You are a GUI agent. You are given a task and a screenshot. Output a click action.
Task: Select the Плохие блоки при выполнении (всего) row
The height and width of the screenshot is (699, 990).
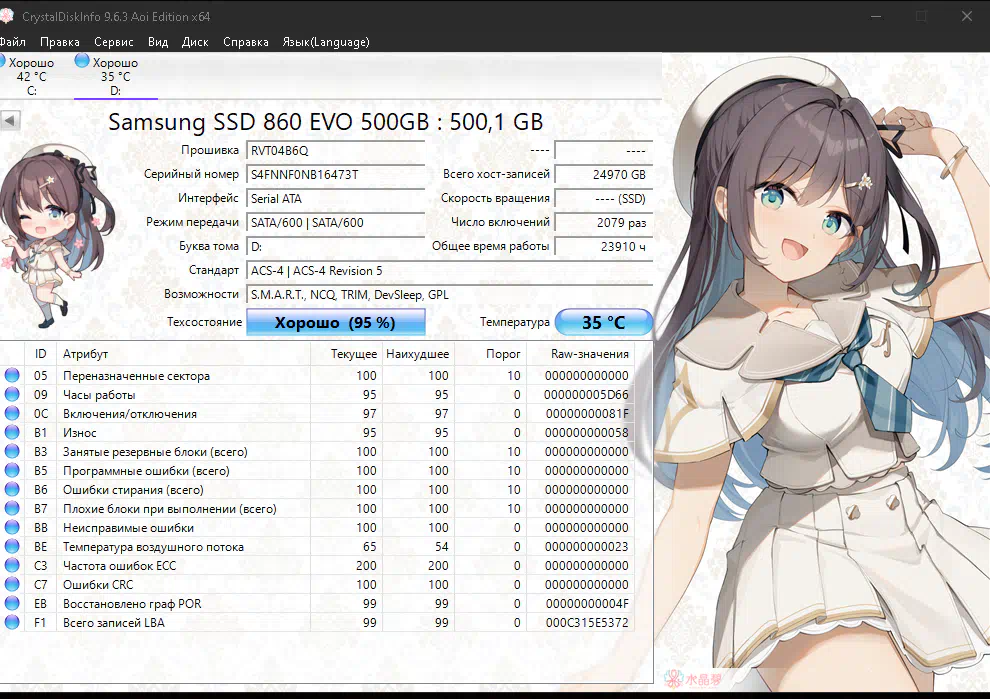(x=317, y=508)
